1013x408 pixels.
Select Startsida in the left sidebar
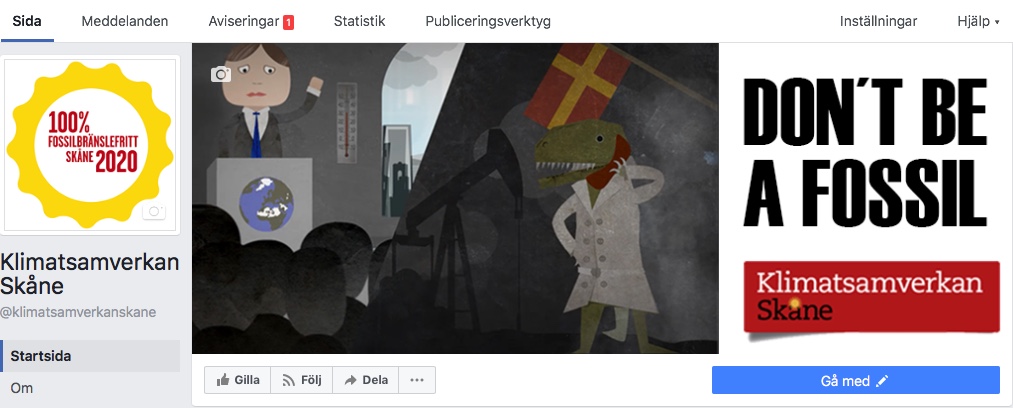90,356
